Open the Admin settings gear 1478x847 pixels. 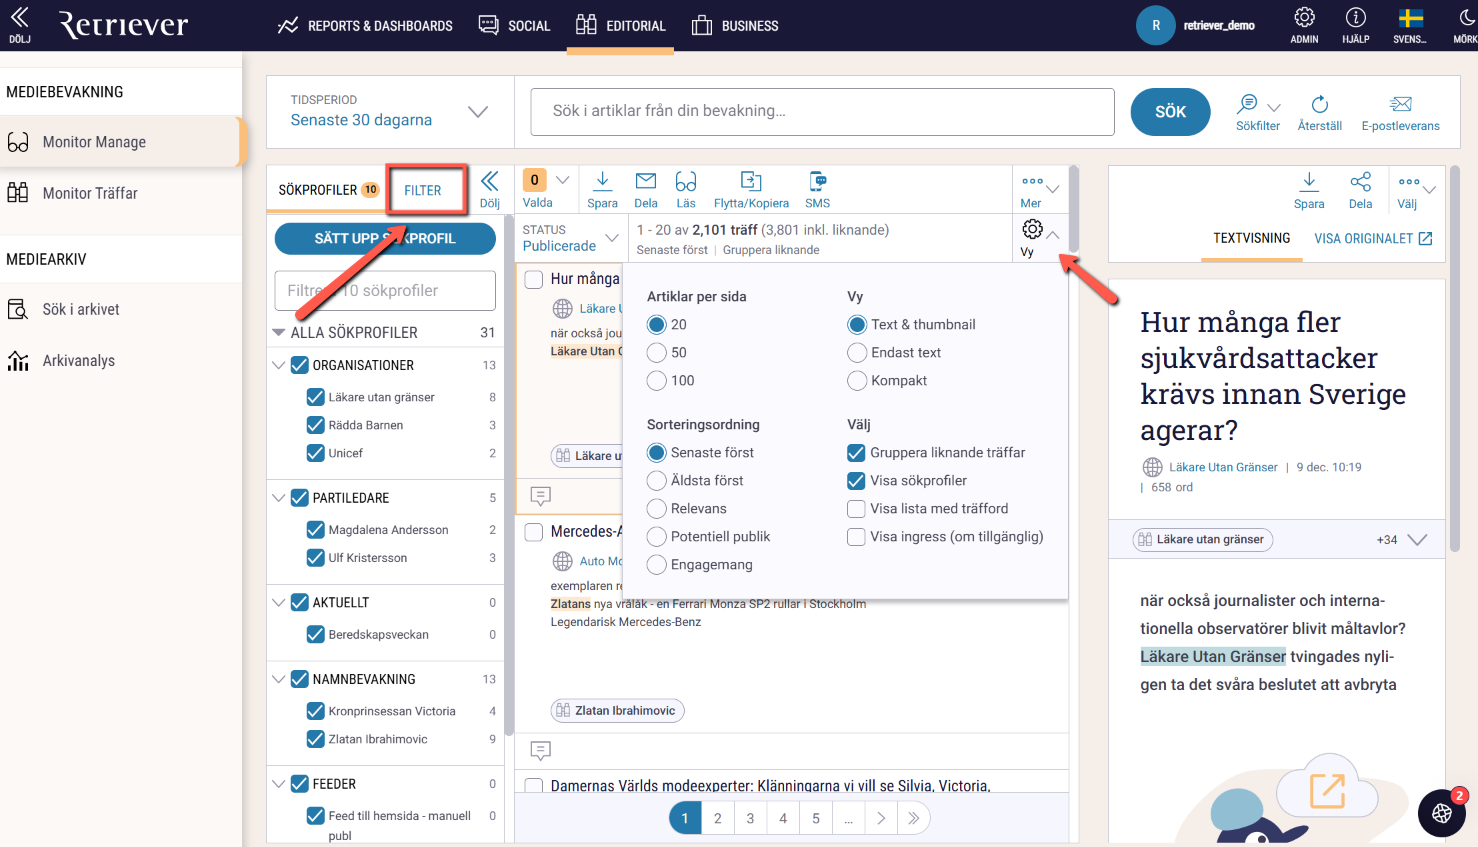tap(1304, 17)
